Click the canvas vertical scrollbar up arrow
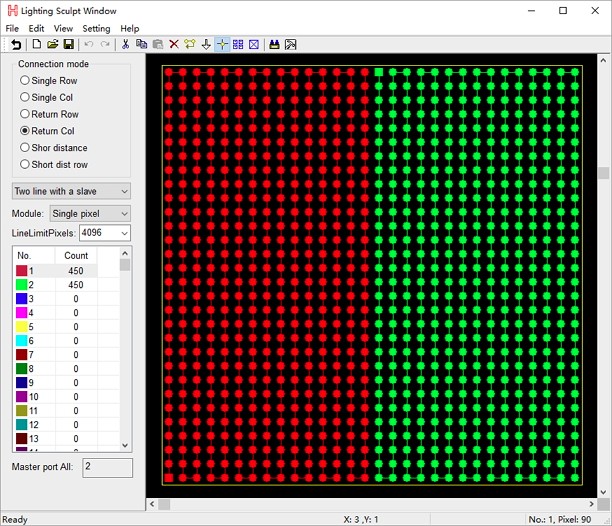Viewport: 612px width, 526px height. tap(603, 60)
